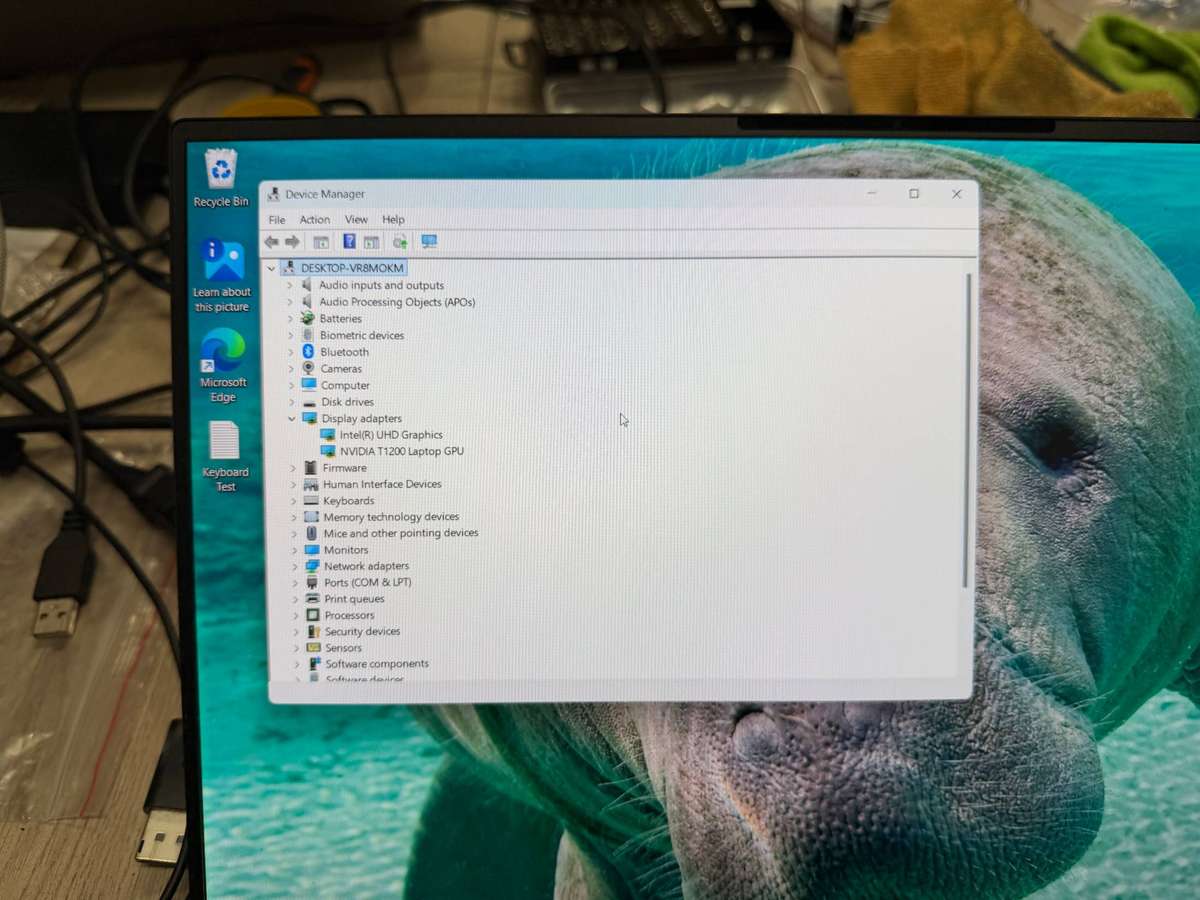Screen dimensions: 1200x900
Task: Expand Ports (COM & LPT)
Action: tap(295, 583)
